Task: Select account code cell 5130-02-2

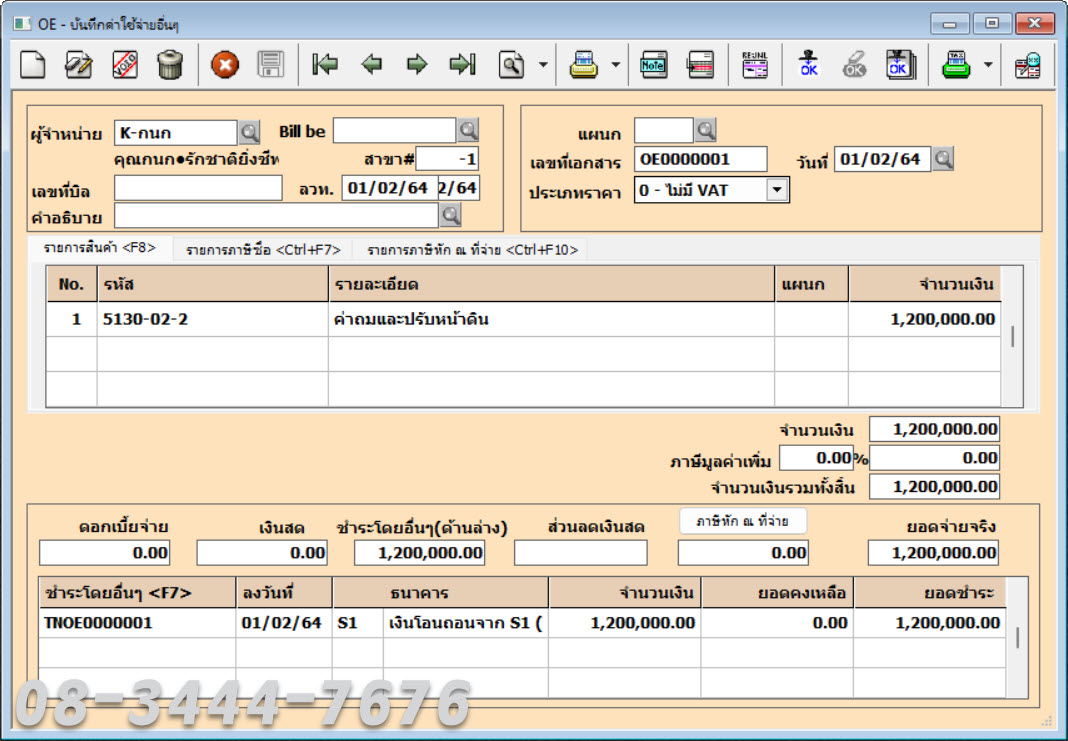Action: [213, 319]
